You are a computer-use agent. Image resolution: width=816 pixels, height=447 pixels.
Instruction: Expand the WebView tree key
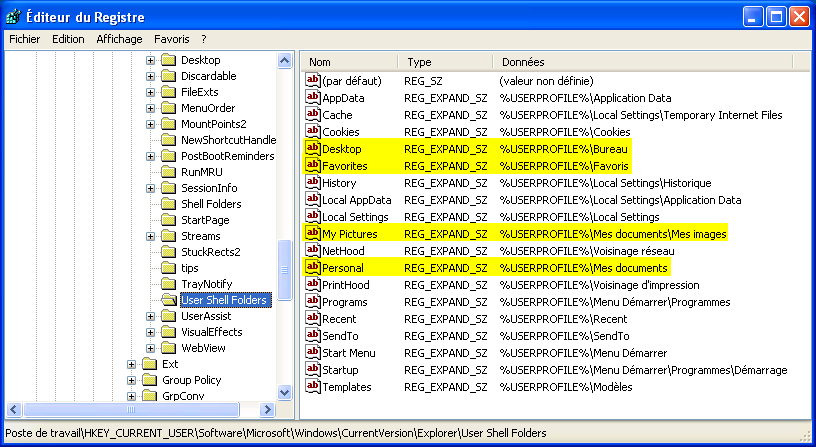tap(150, 348)
